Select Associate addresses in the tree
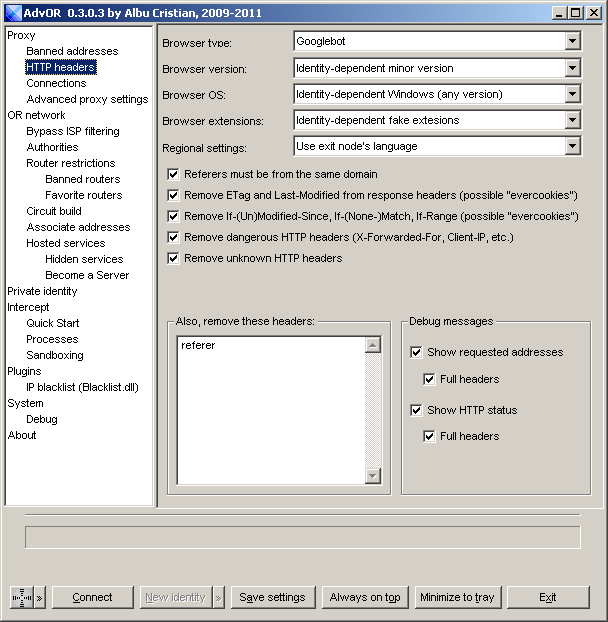This screenshot has width=608, height=622. [x=79, y=227]
